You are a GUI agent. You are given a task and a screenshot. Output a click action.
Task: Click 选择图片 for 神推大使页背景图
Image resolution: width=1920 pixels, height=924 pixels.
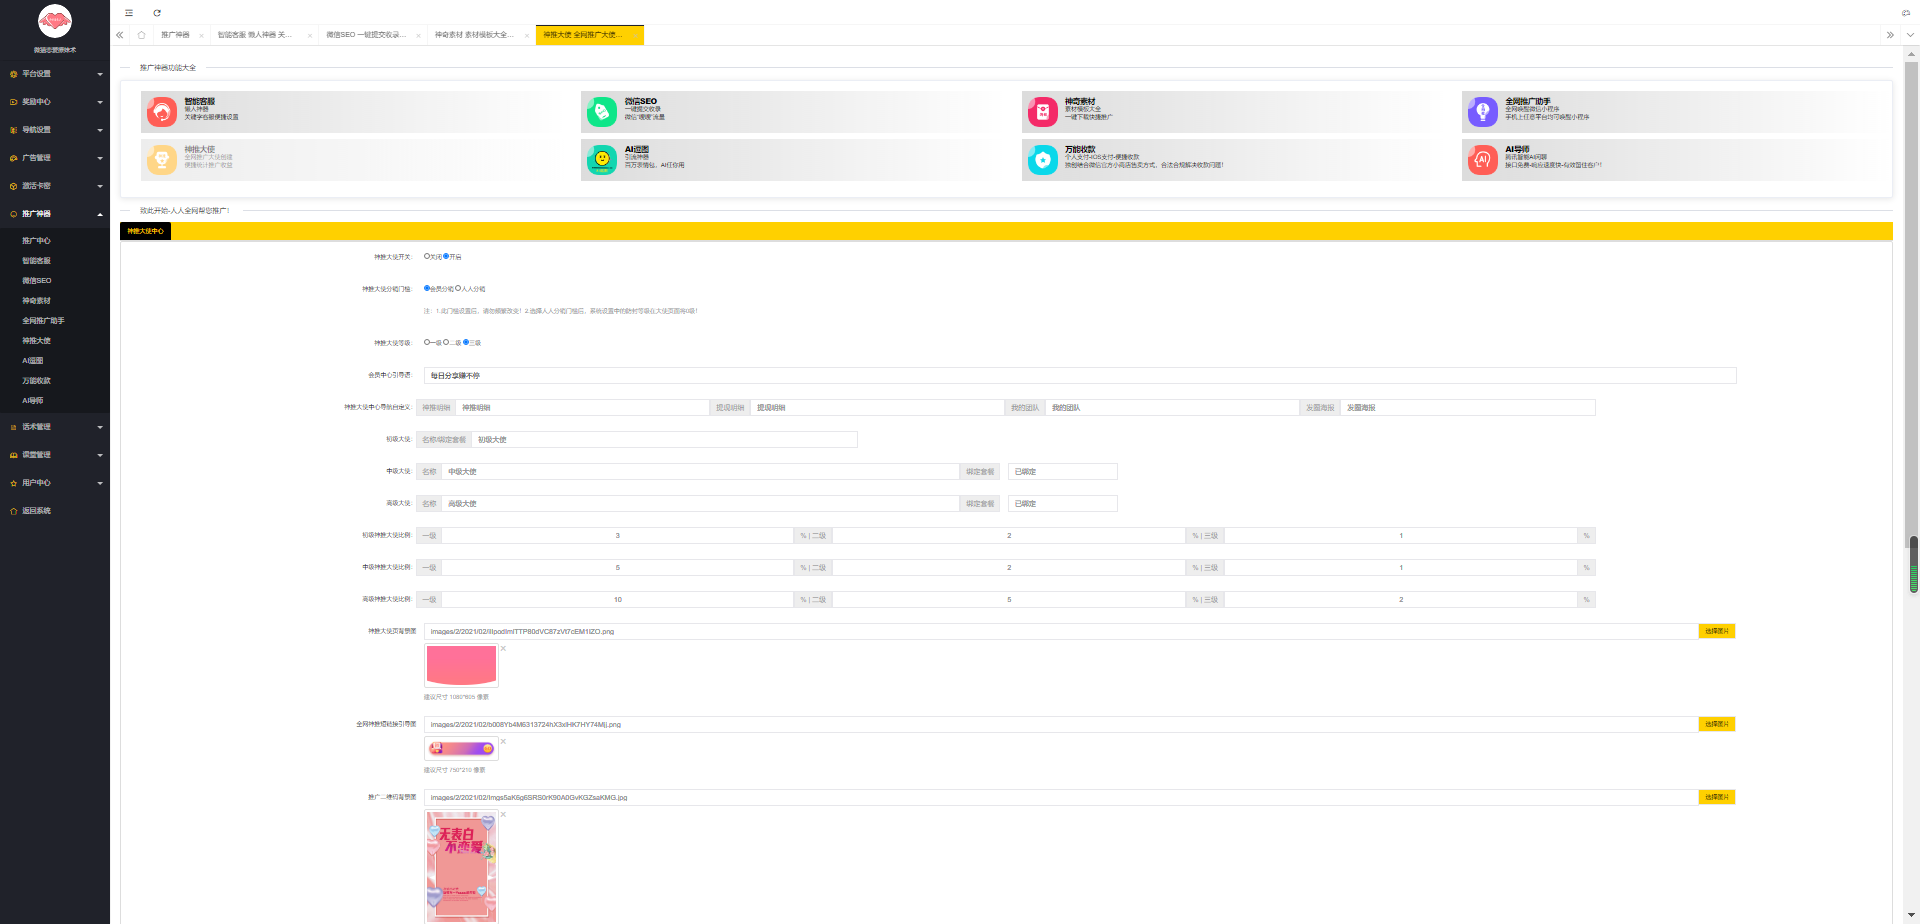1717,631
